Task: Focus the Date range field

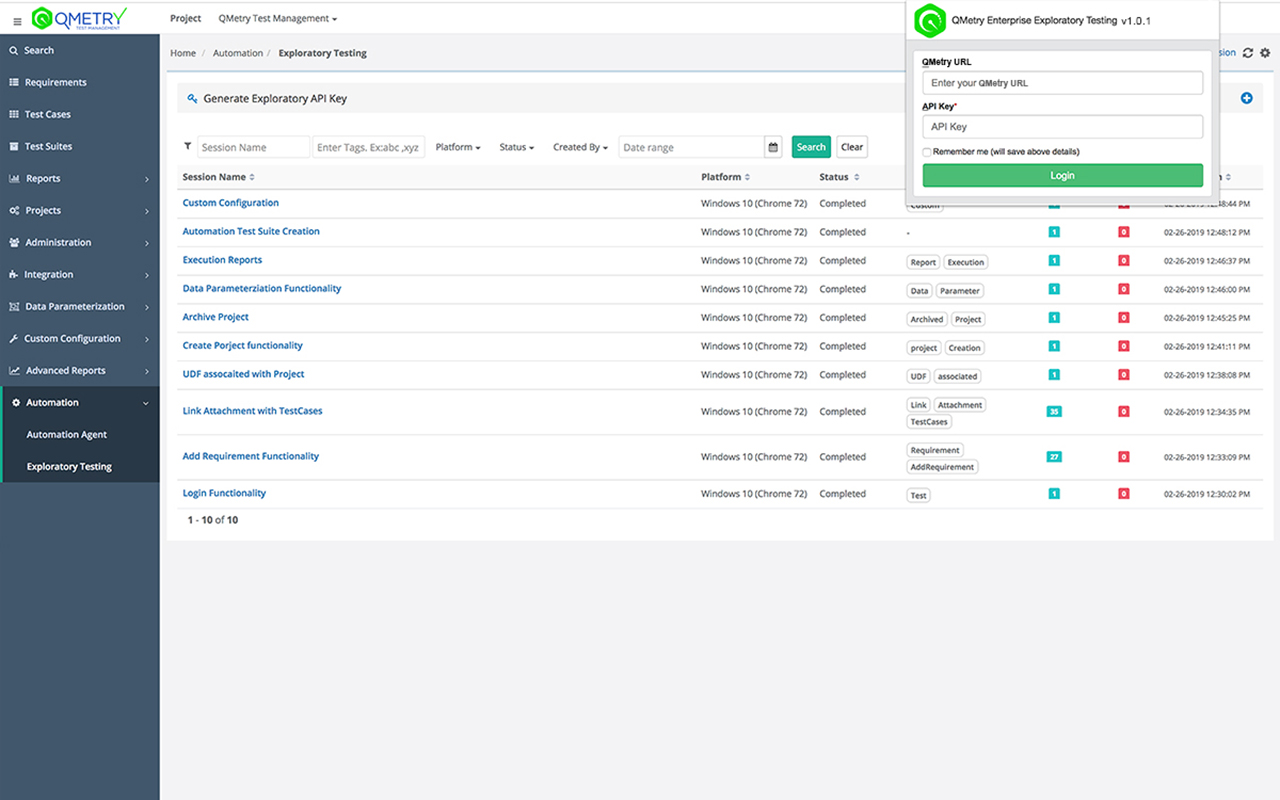Action: point(691,147)
